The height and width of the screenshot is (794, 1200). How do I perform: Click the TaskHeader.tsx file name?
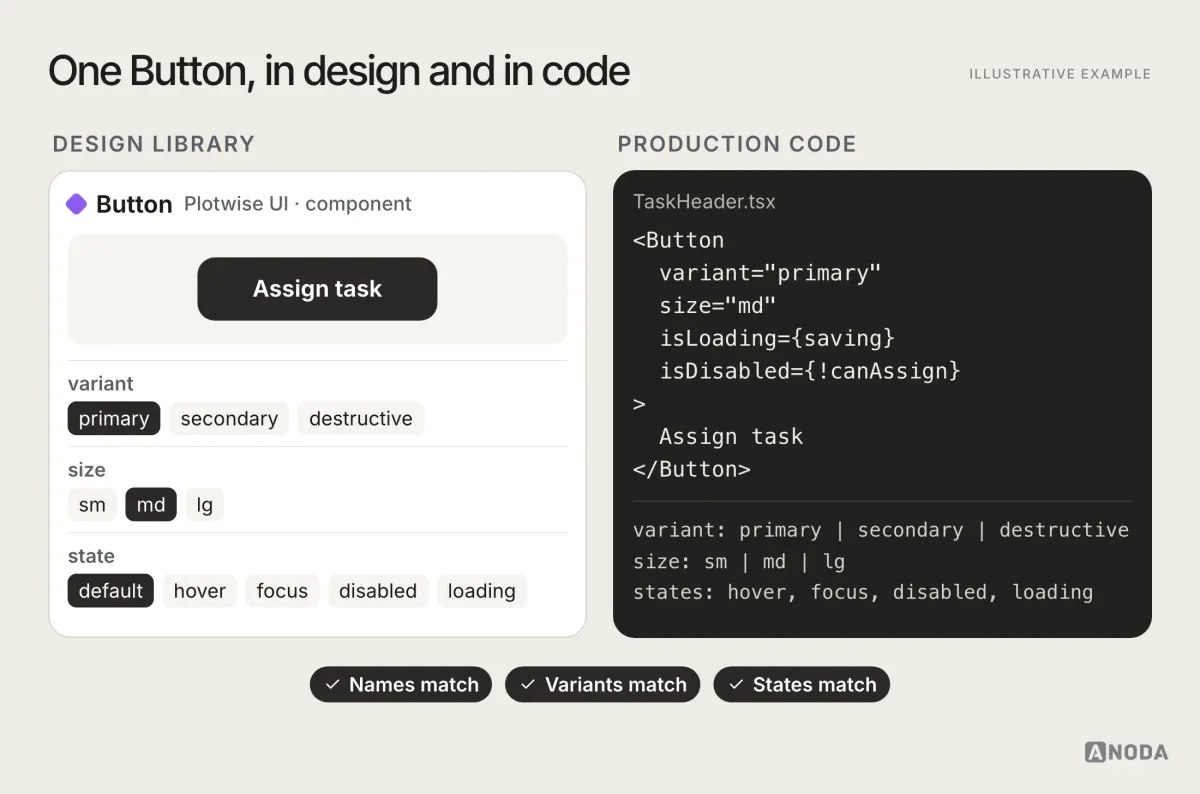(x=704, y=202)
